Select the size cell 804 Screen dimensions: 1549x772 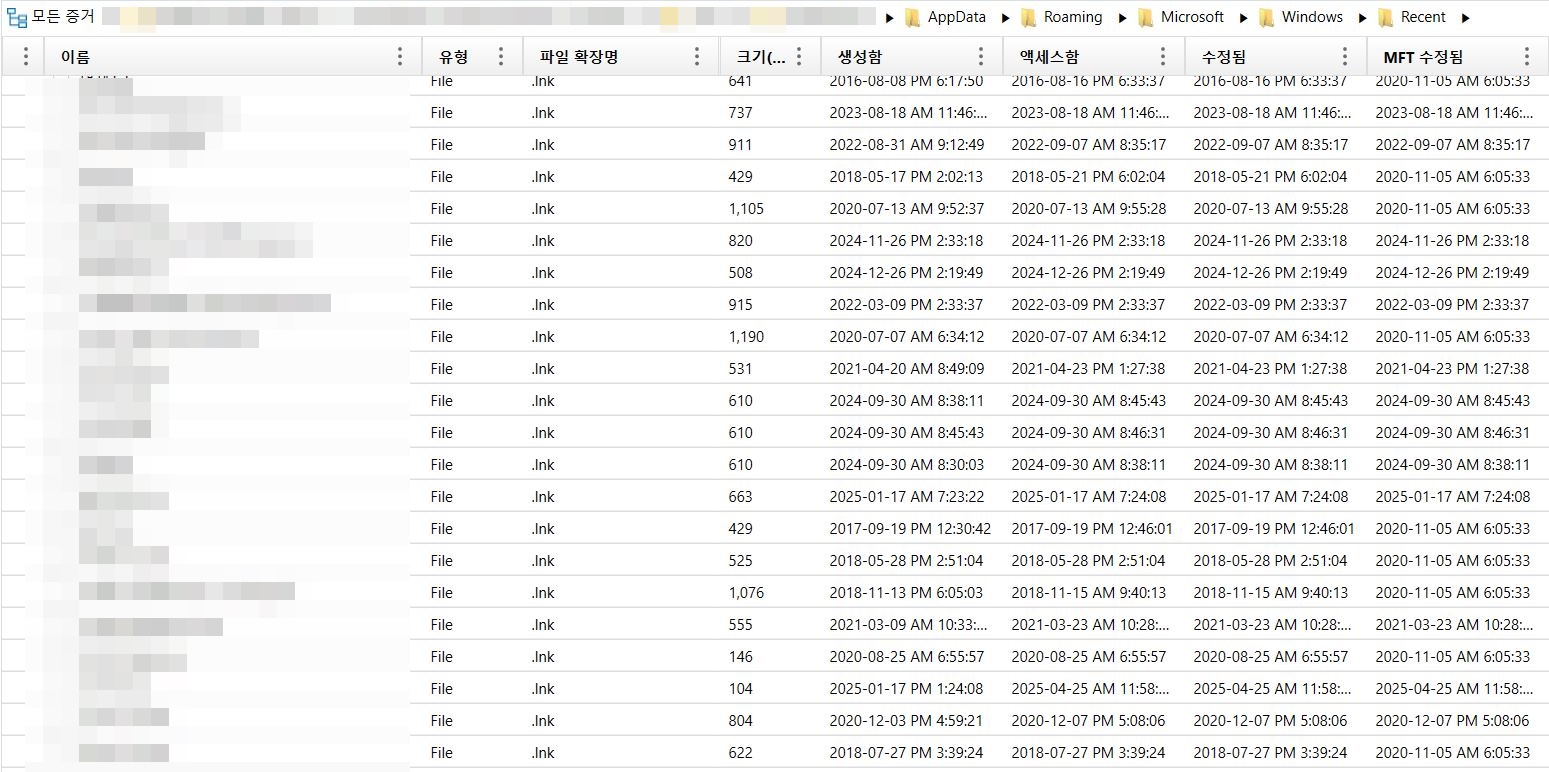click(741, 721)
